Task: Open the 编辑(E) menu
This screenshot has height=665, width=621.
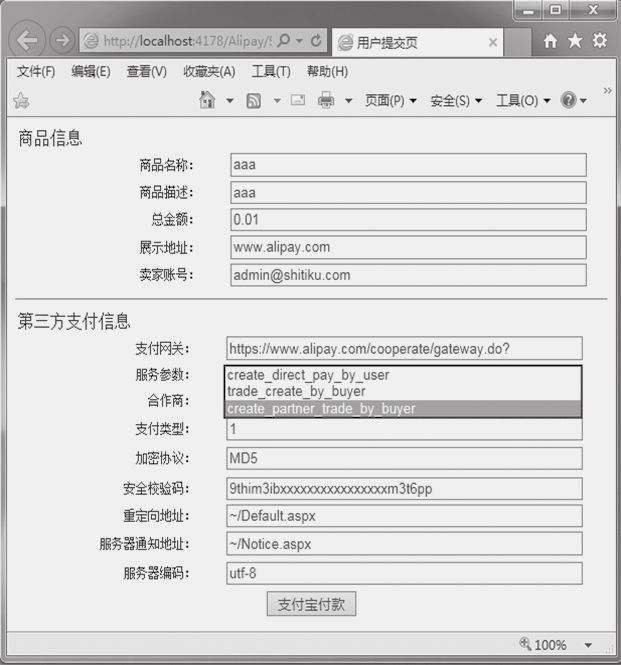Action: point(91,72)
